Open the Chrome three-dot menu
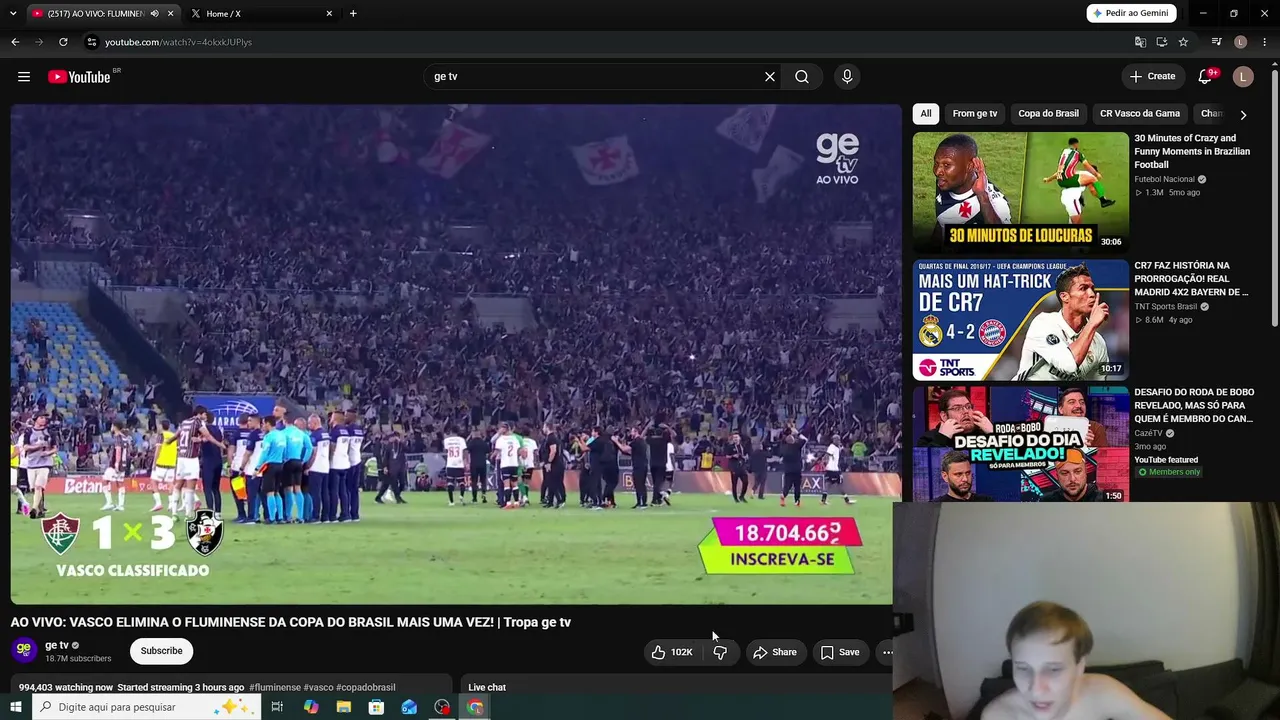Screen dimensions: 1280x720 (x=1265, y=42)
